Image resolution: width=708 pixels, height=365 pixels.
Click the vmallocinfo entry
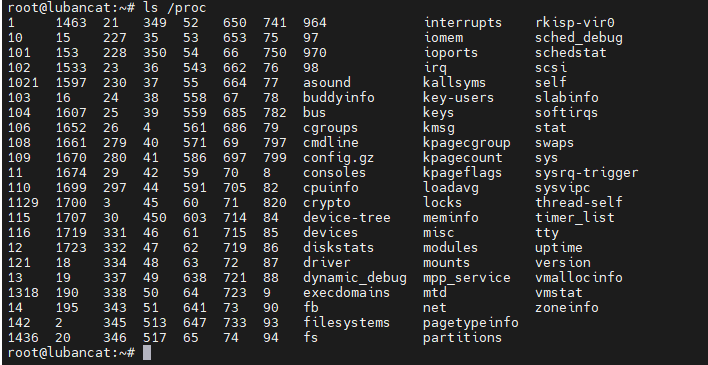579,278
